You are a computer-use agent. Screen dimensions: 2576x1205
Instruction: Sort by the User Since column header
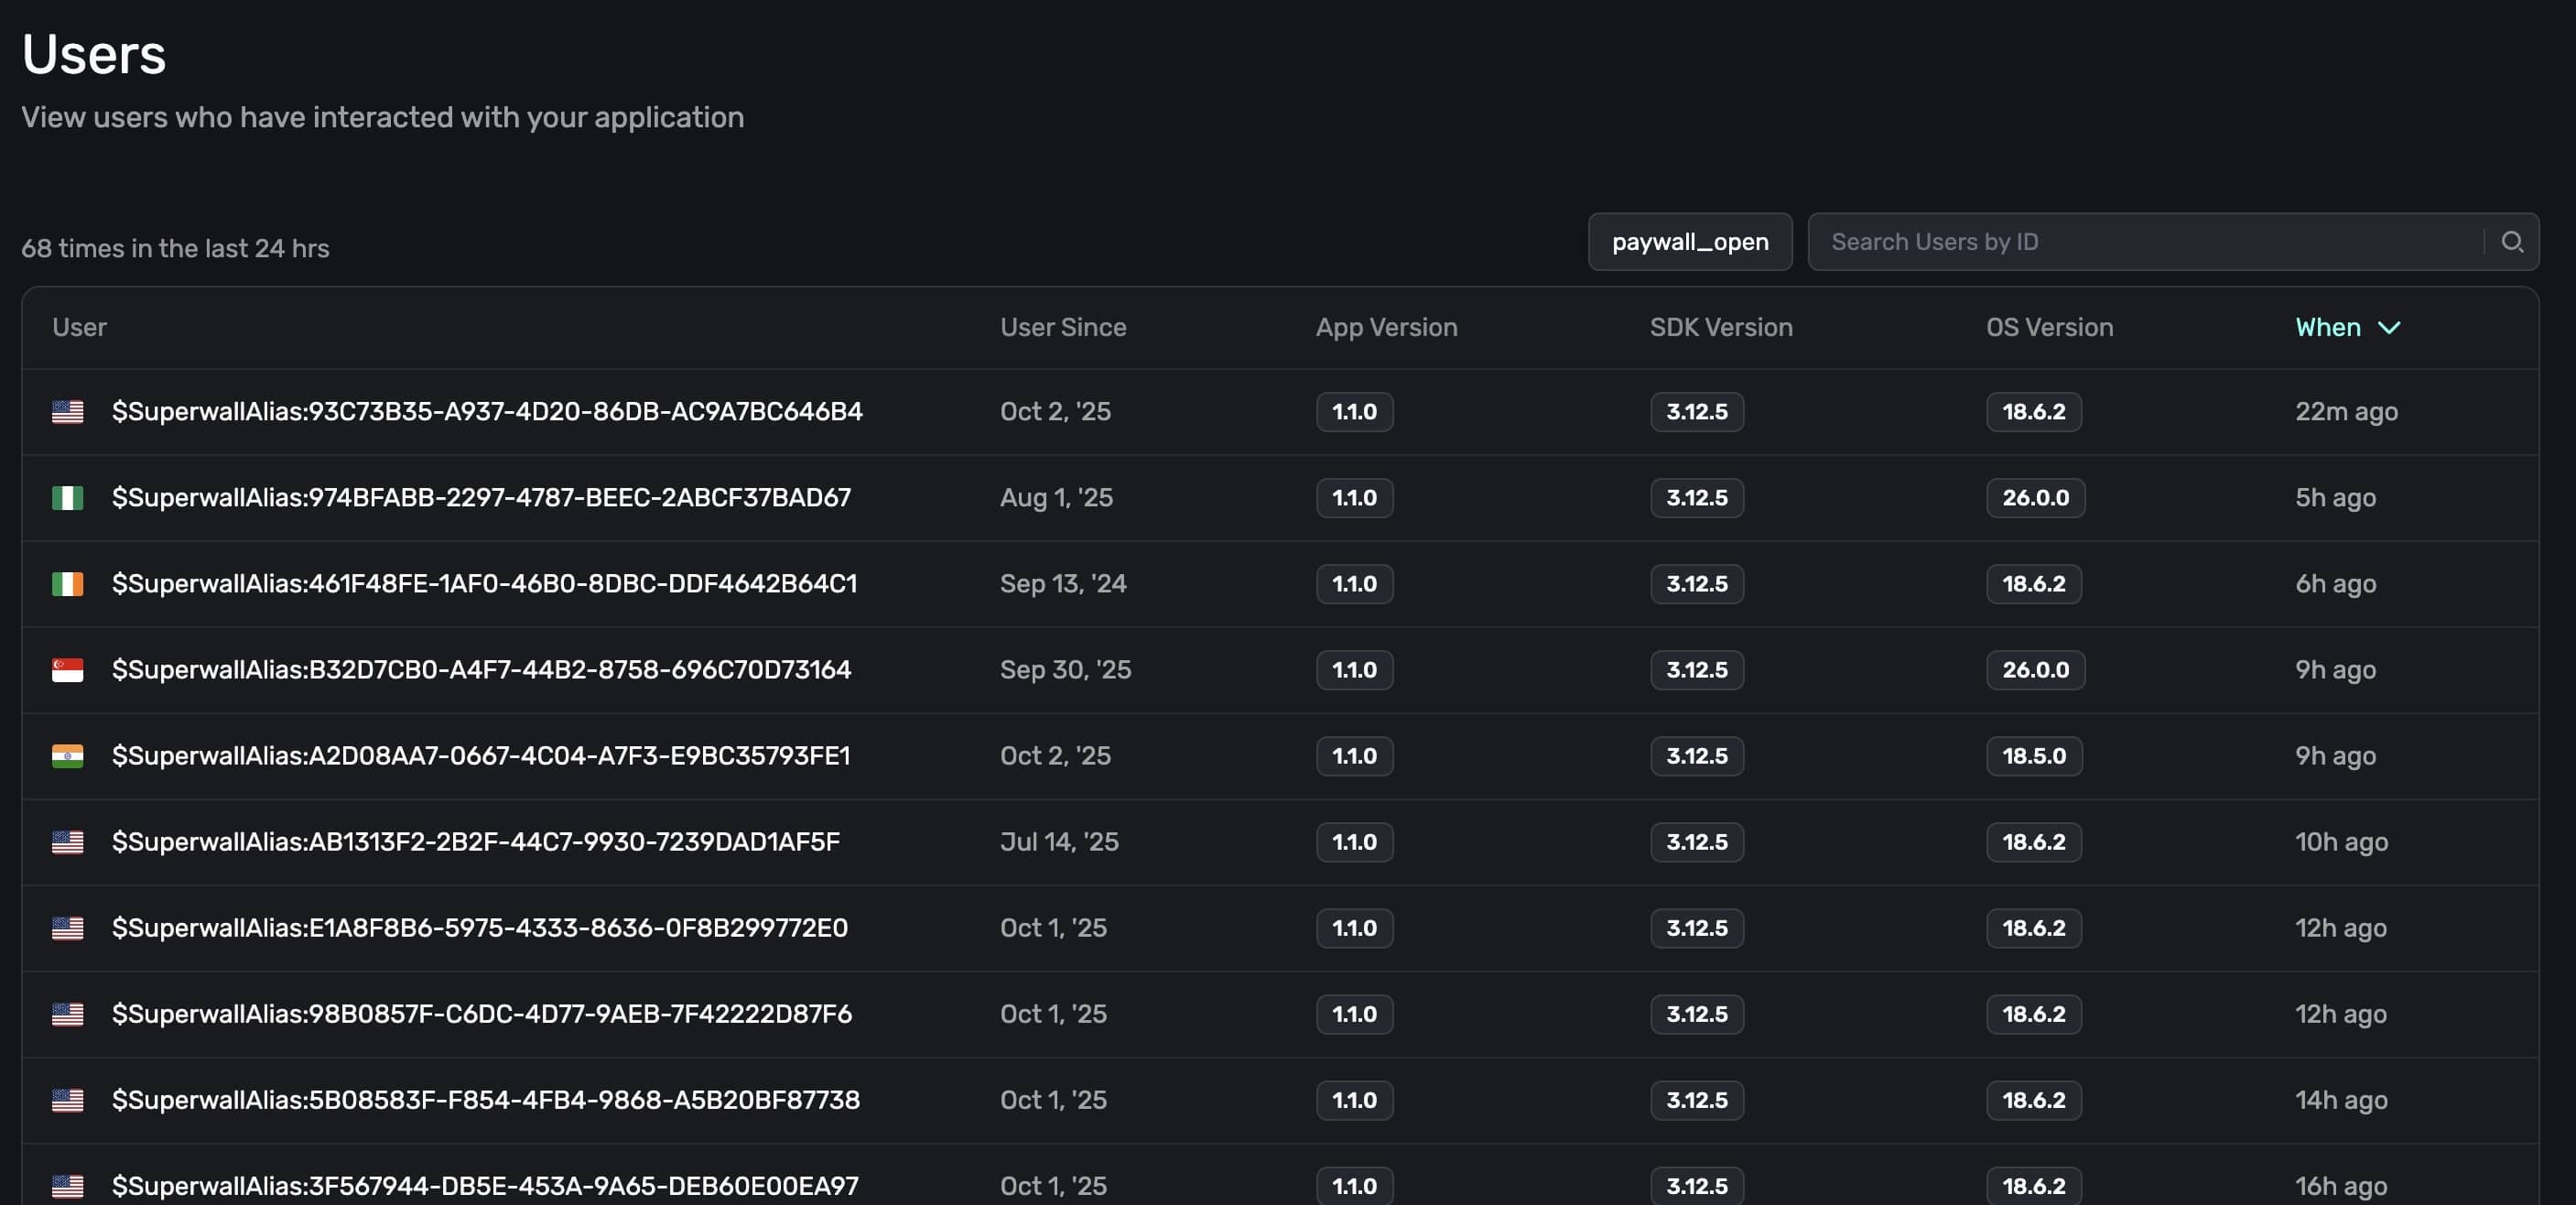(1062, 328)
